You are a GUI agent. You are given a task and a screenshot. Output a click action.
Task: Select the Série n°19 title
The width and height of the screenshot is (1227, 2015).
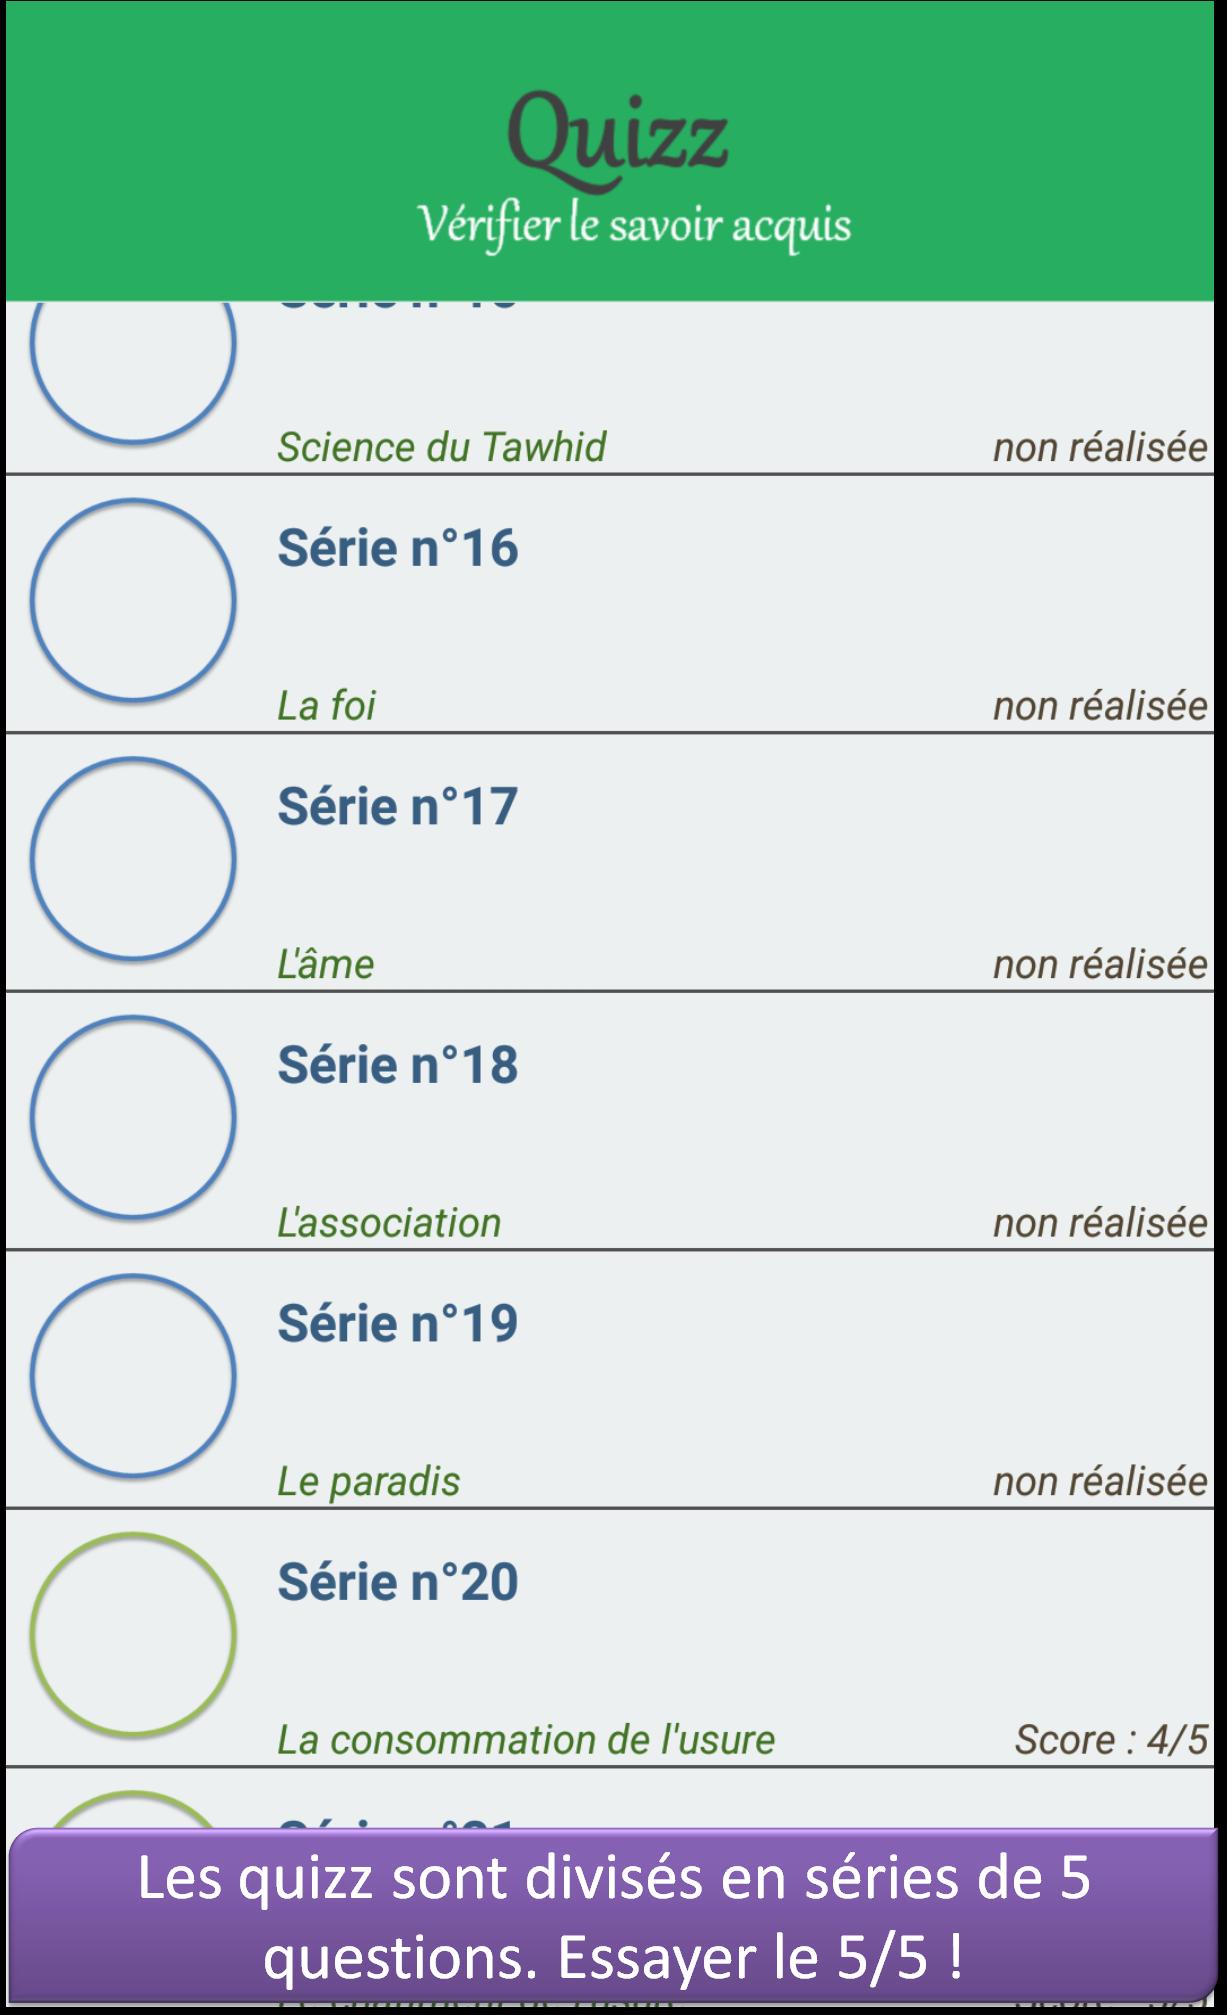pyautogui.click(x=398, y=1323)
